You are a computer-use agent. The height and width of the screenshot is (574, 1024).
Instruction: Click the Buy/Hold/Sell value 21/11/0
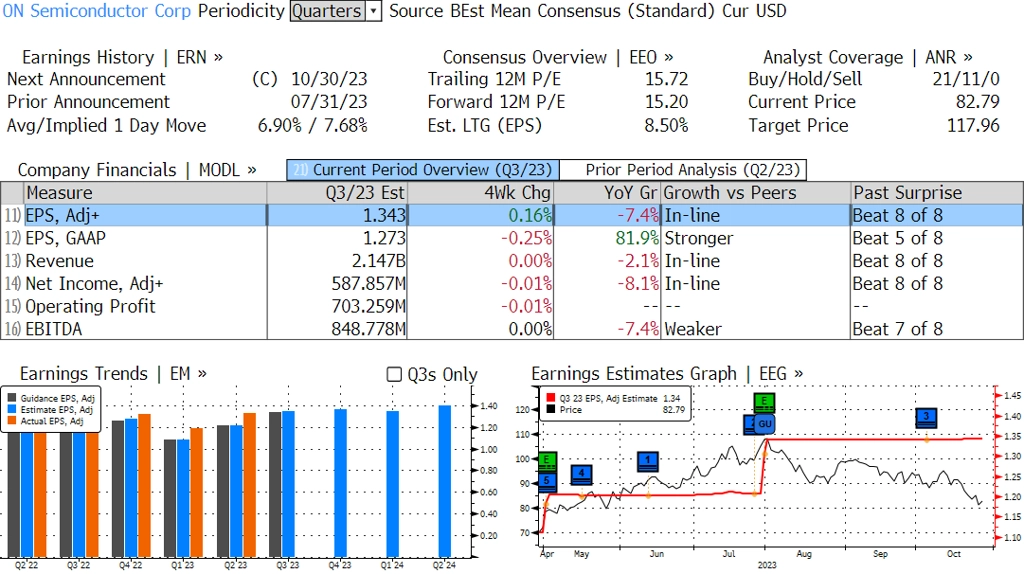966,79
